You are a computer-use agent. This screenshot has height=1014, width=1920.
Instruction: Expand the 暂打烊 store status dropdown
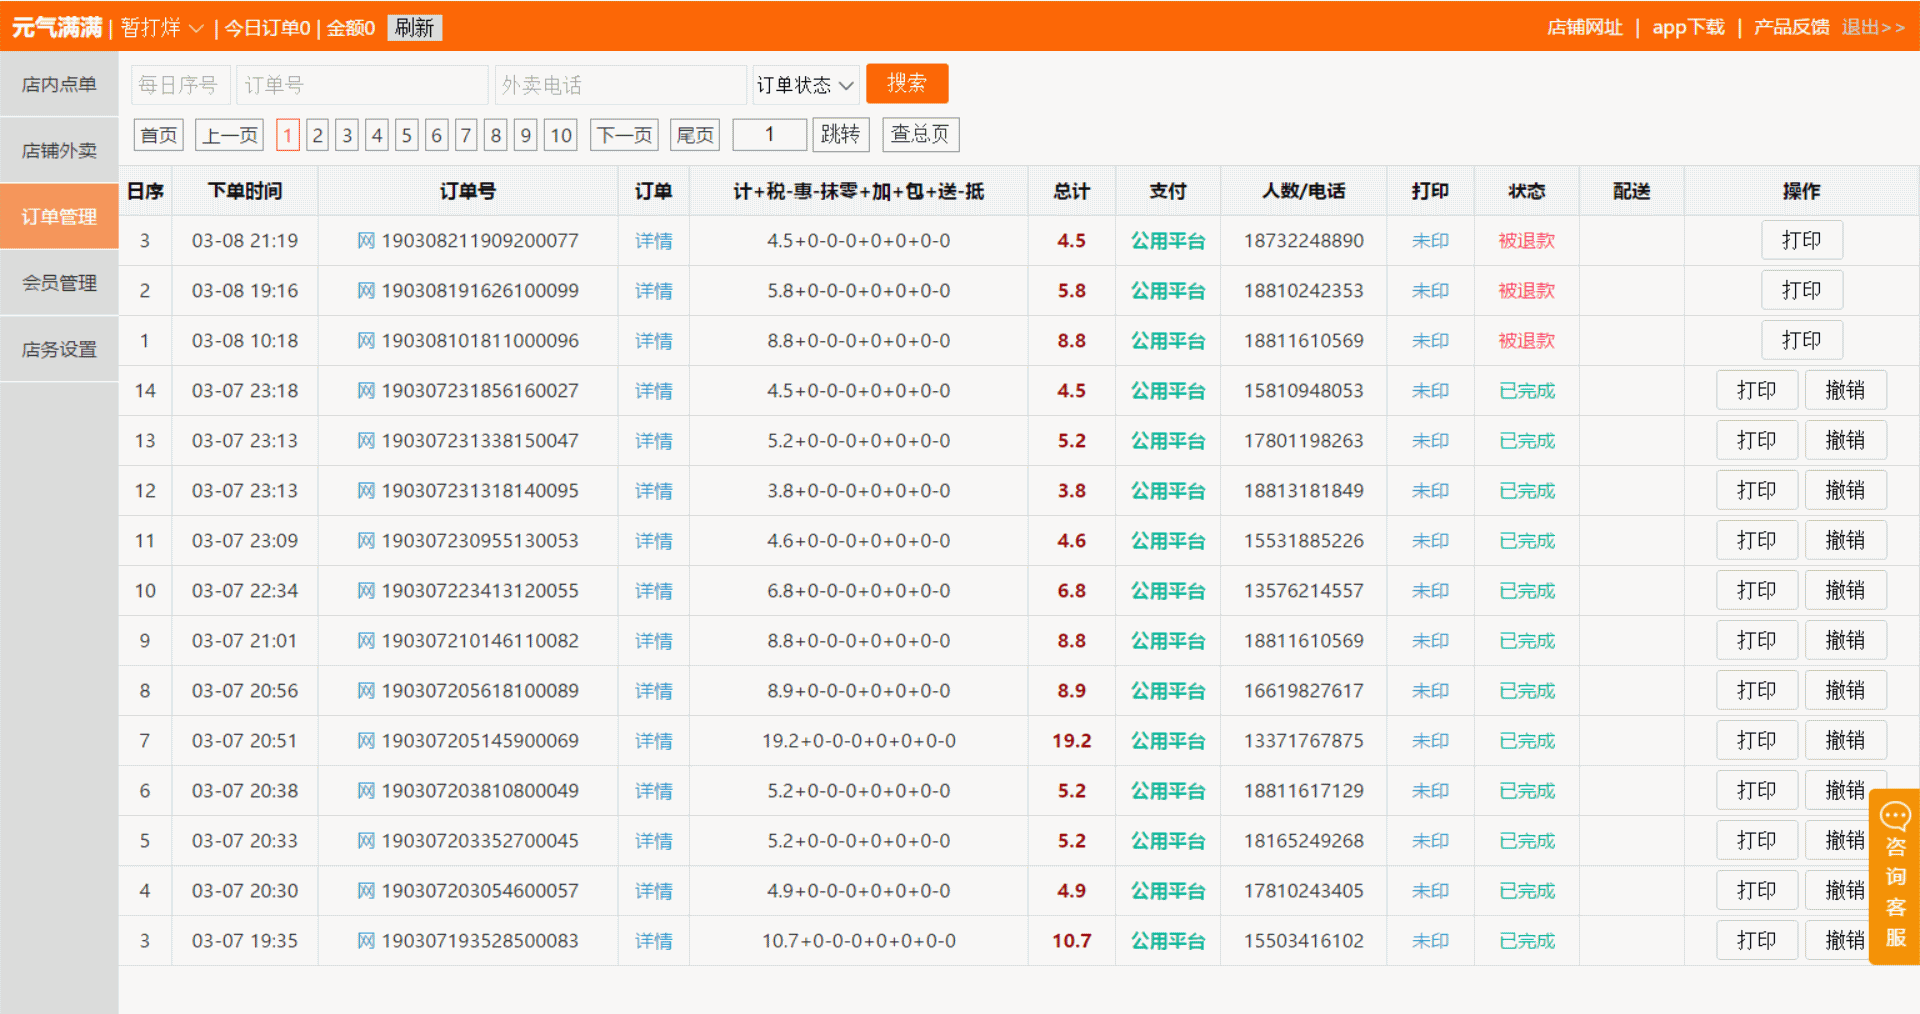(162, 28)
